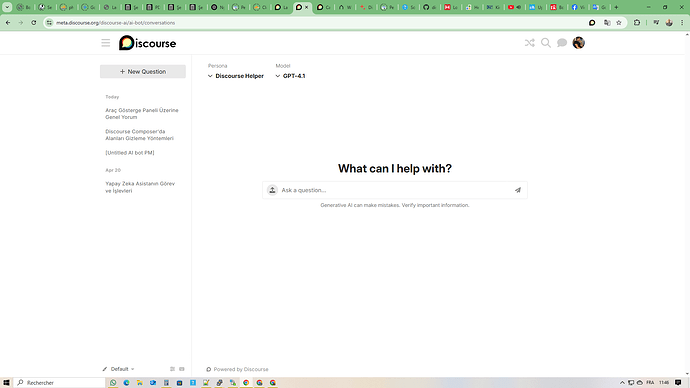Go forward in the browser
The width and height of the screenshot is (690, 388).
click(x=21, y=22)
